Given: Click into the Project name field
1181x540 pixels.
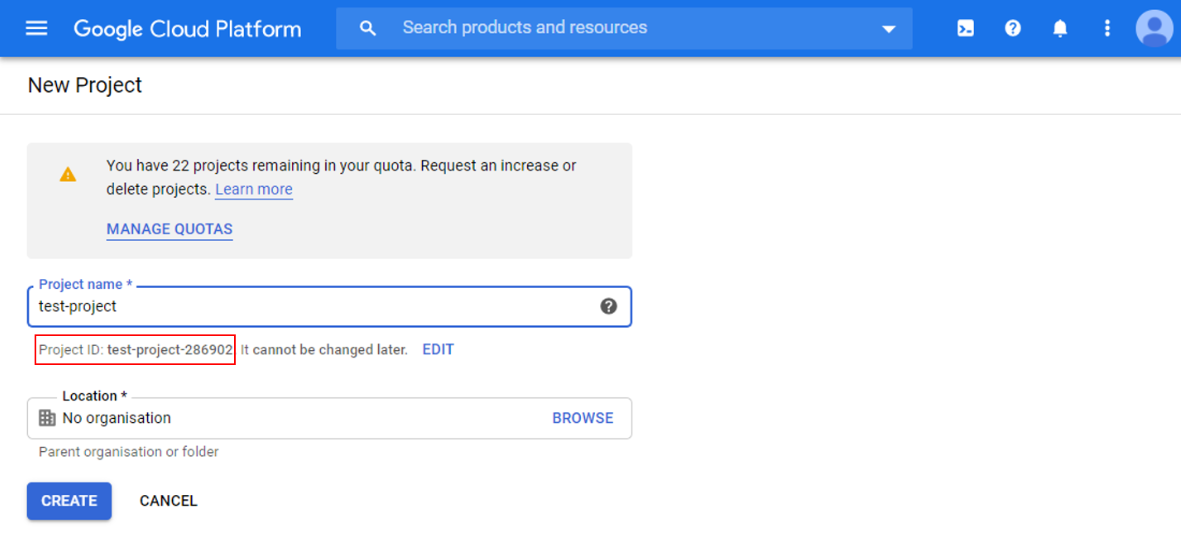Looking at the screenshot, I should (329, 307).
